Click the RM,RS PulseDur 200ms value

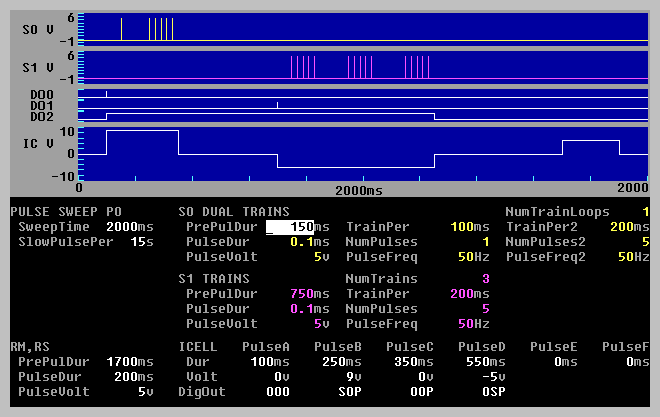point(136,377)
